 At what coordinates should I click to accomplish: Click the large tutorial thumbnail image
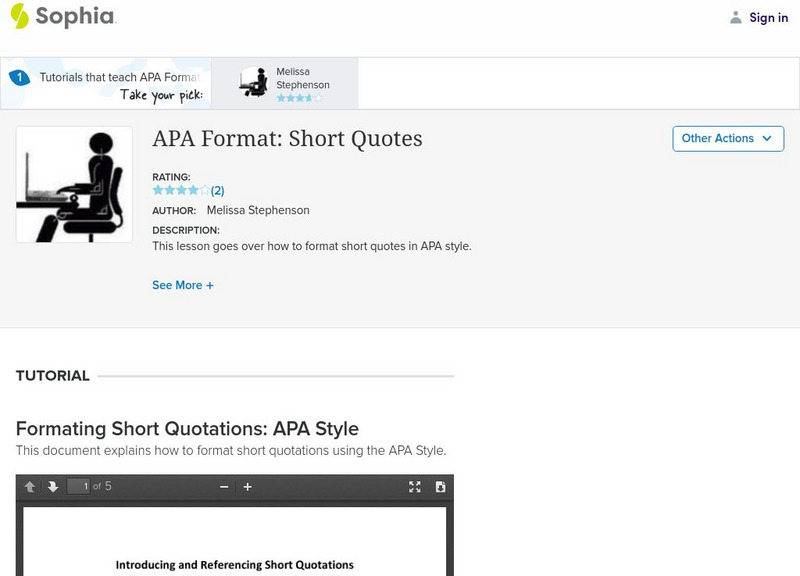74,184
